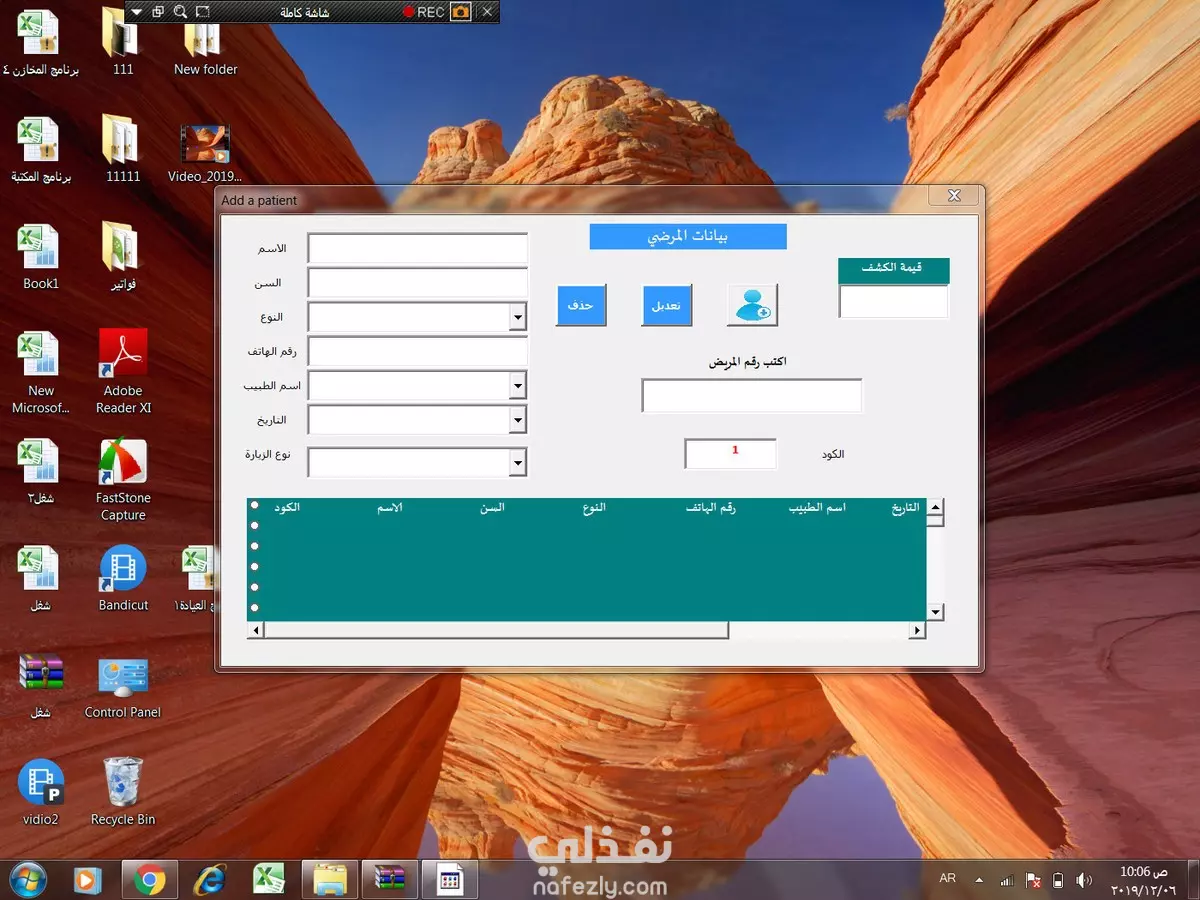The width and height of the screenshot is (1200, 900).
Task: Click the rectangle region icon on recorder bar
Action: click(x=203, y=12)
